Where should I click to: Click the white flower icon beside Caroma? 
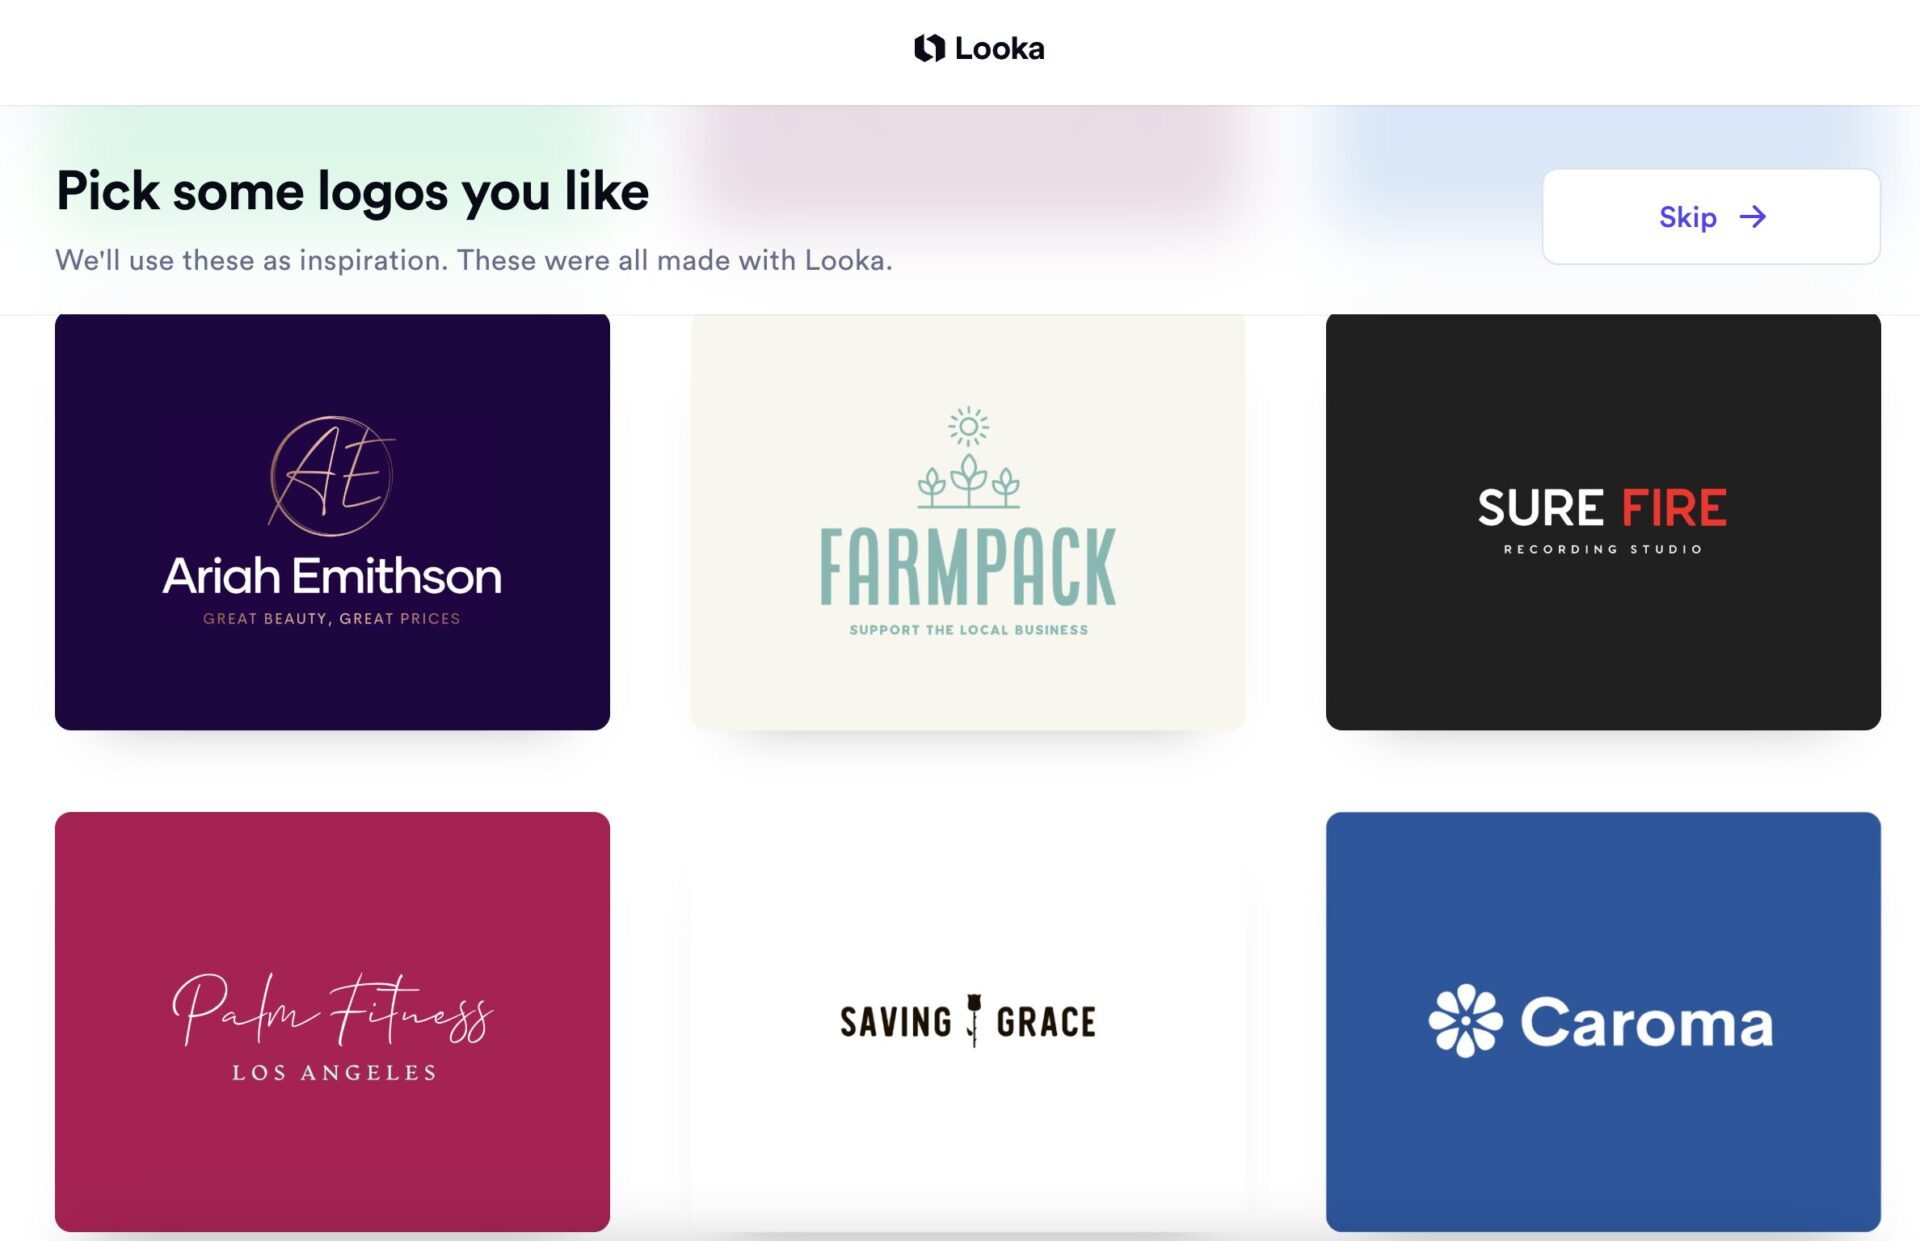pyautogui.click(x=1465, y=1021)
